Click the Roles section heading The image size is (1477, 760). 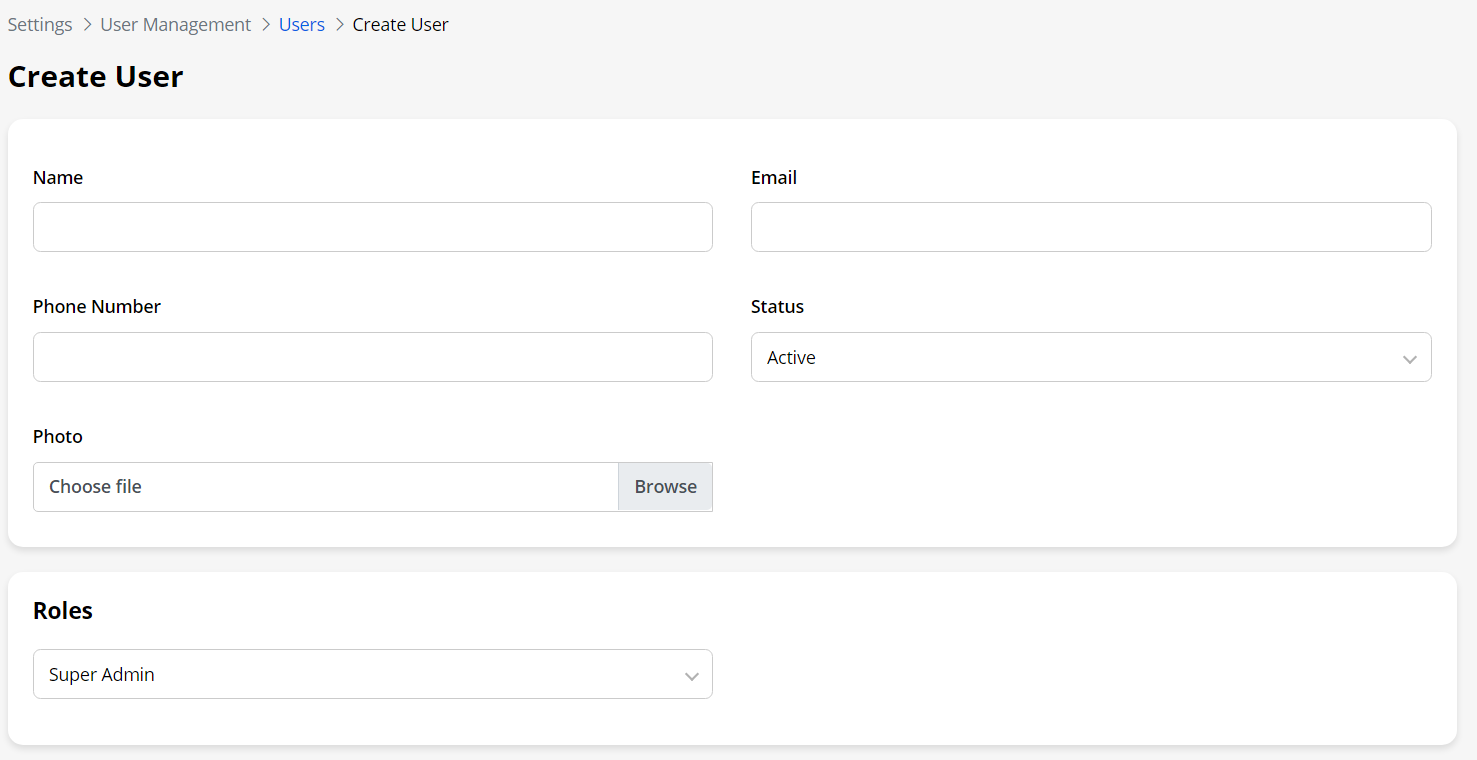pos(63,611)
